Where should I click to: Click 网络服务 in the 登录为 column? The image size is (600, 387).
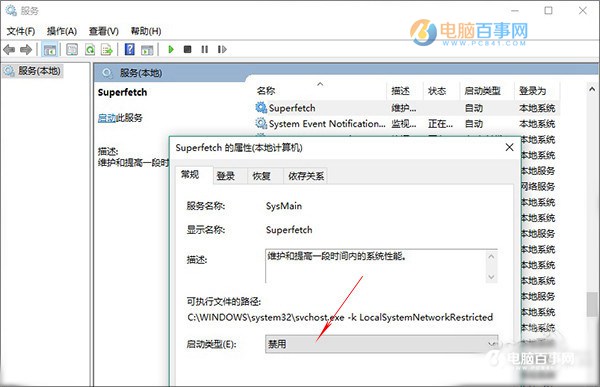pyautogui.click(x=538, y=186)
